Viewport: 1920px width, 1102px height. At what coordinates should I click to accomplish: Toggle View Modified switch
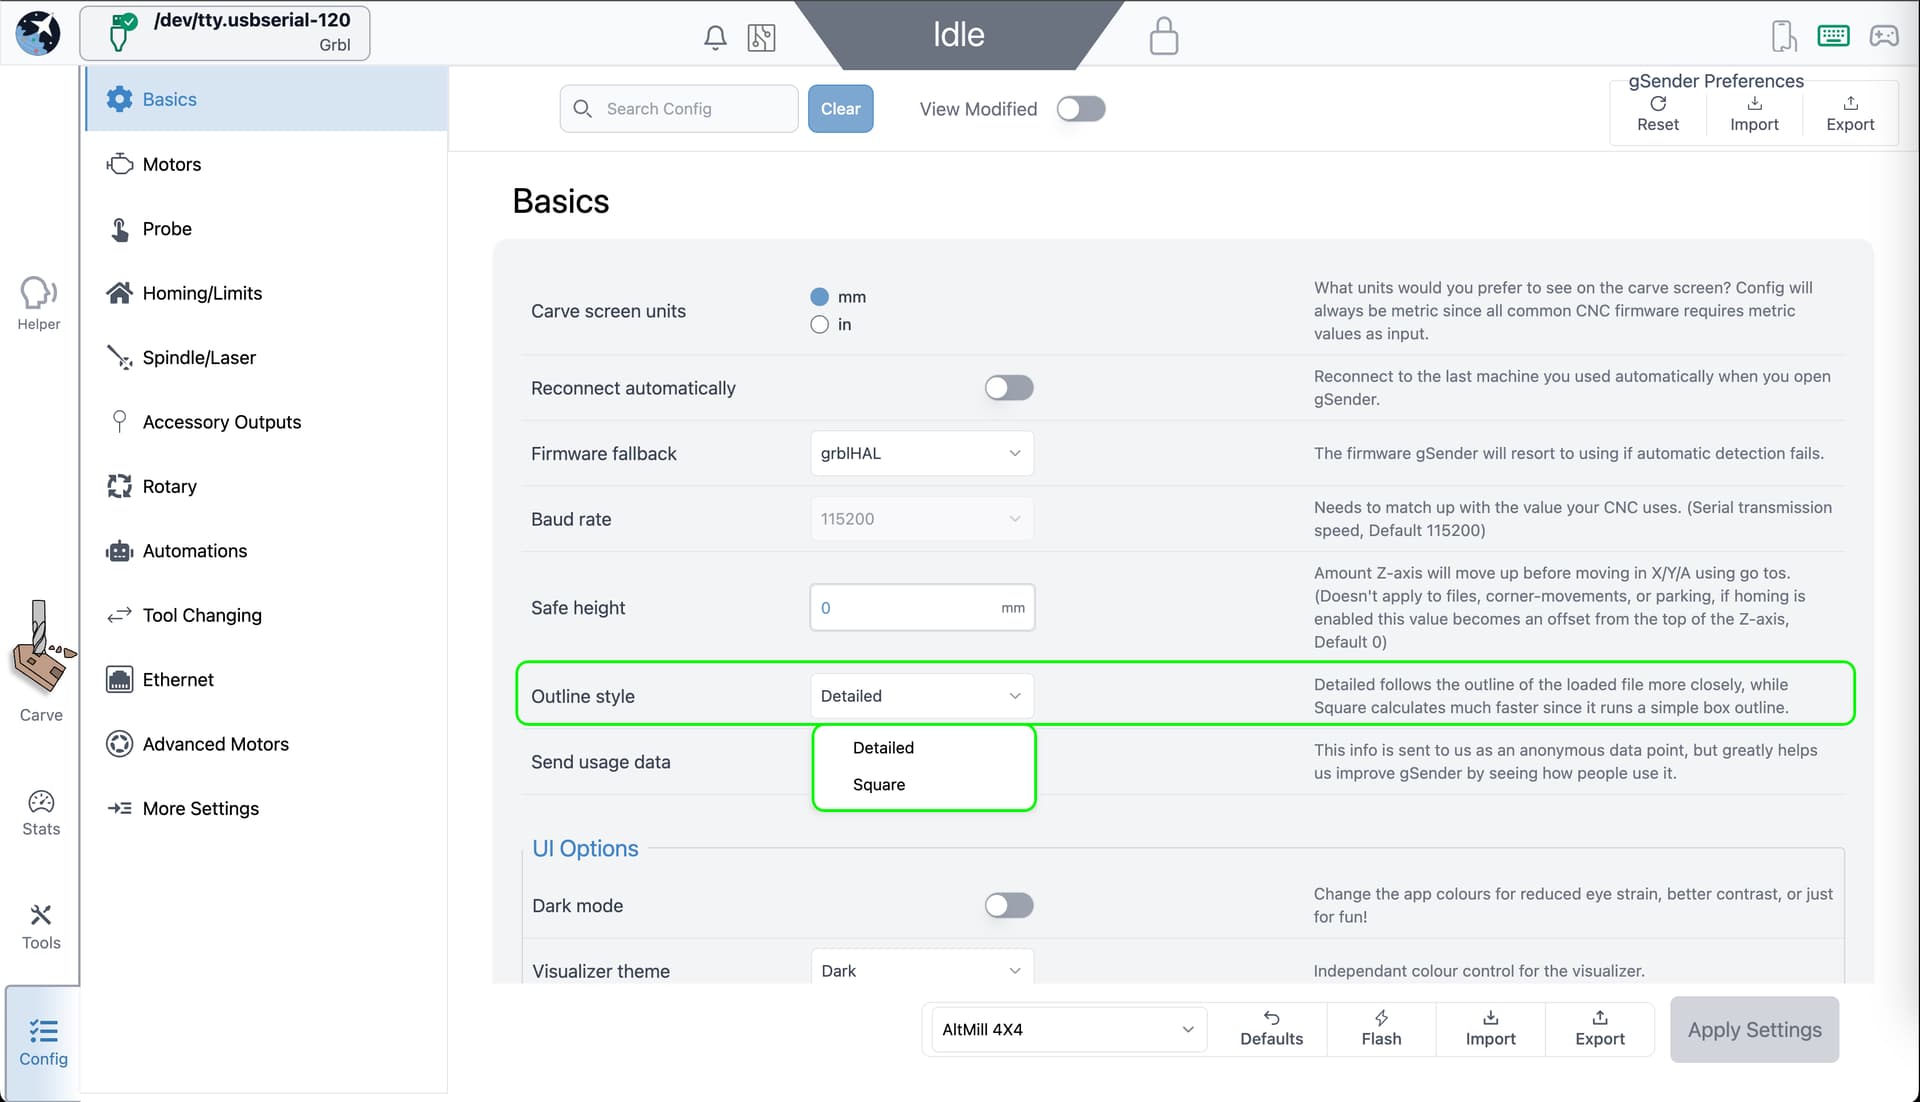1081,109
